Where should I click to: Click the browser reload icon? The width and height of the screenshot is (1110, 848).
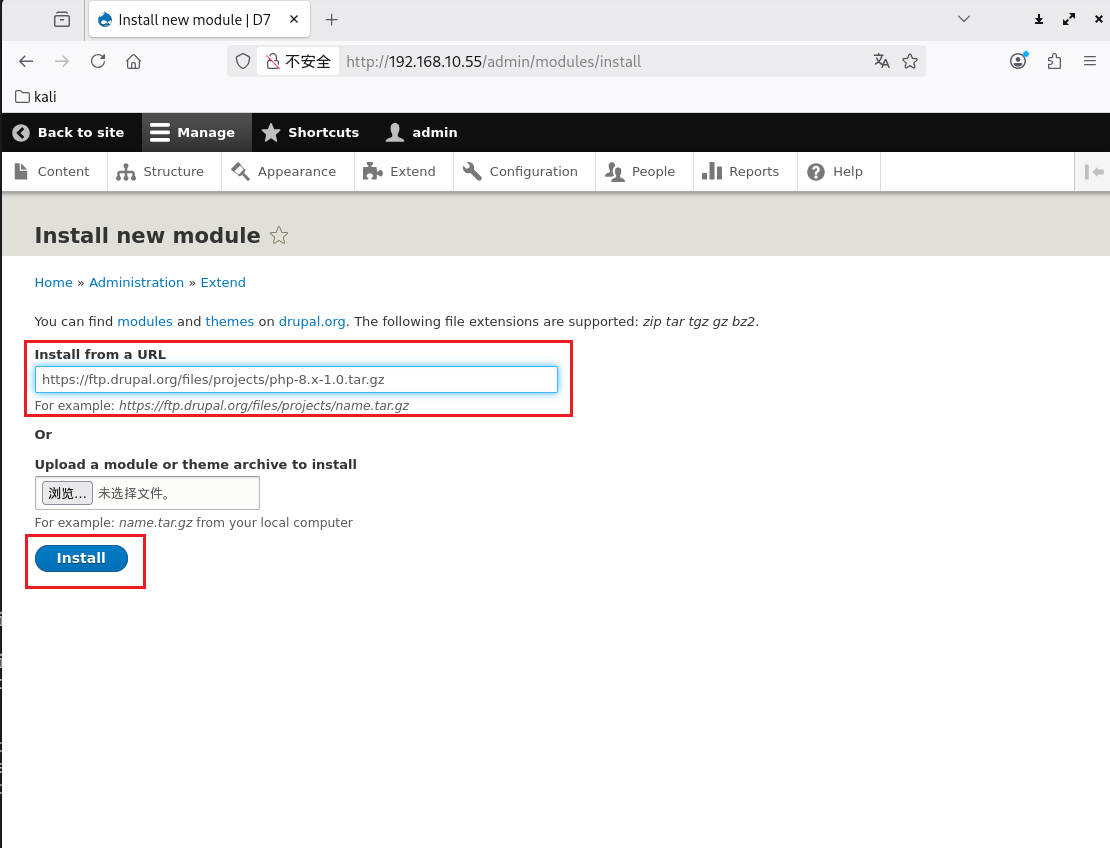[98, 61]
